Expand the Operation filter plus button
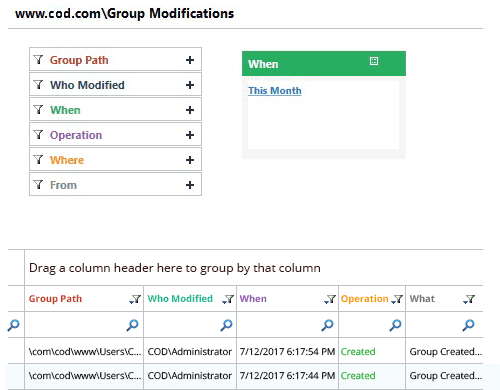 (190, 135)
